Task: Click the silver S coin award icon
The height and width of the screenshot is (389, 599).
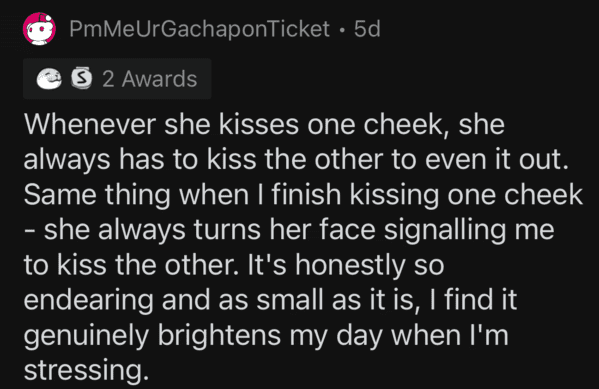Action: pyautogui.click(x=82, y=78)
